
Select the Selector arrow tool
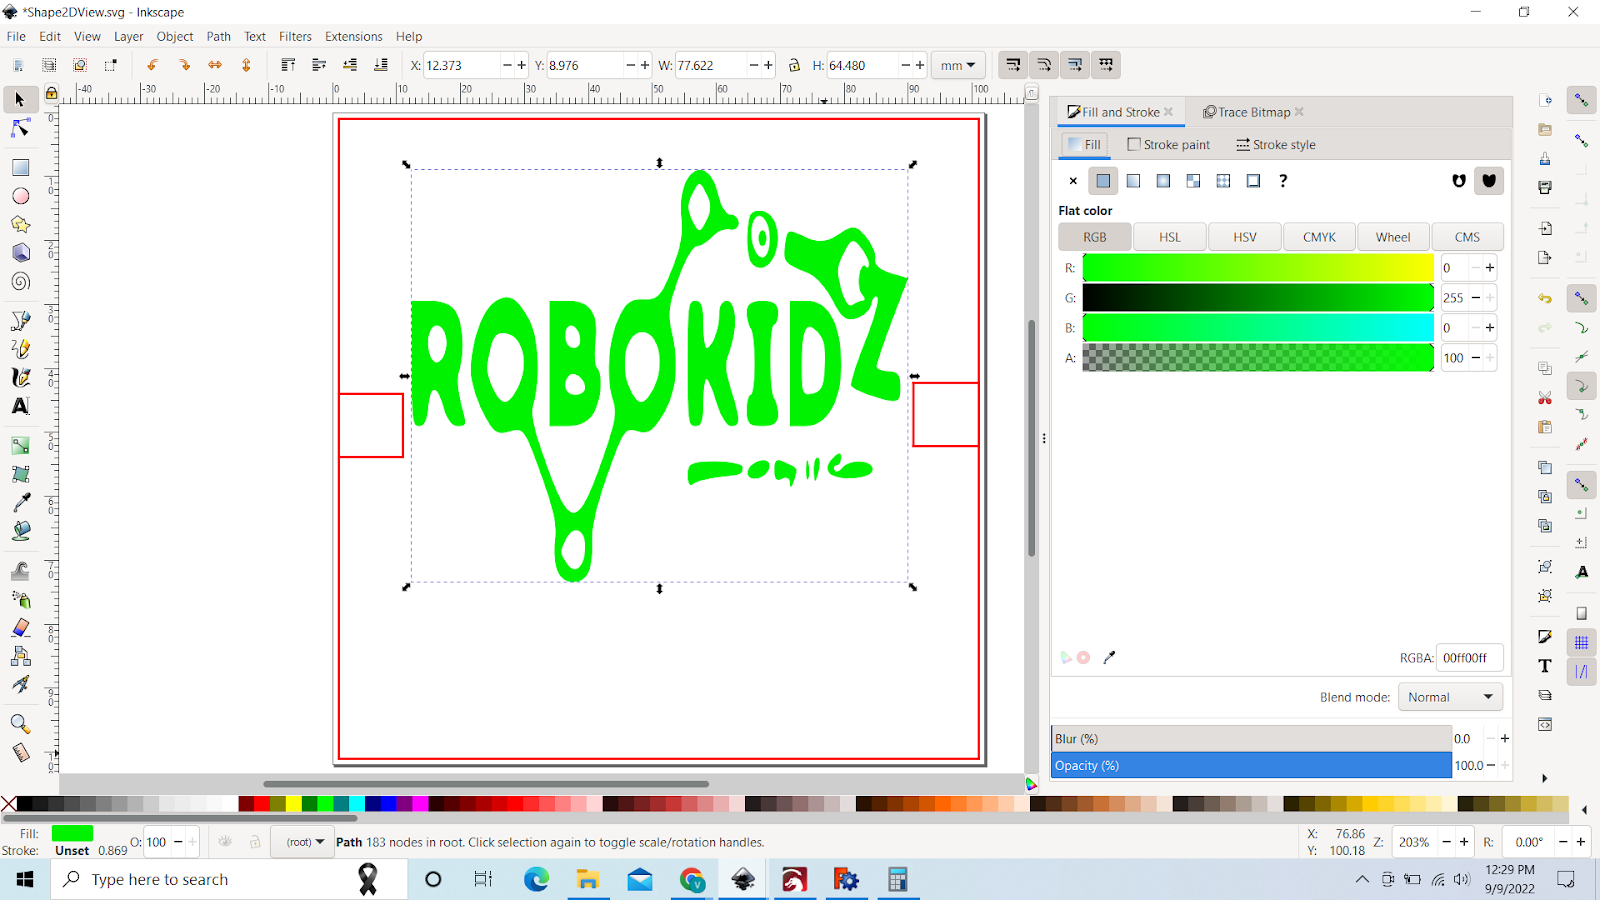click(20, 99)
